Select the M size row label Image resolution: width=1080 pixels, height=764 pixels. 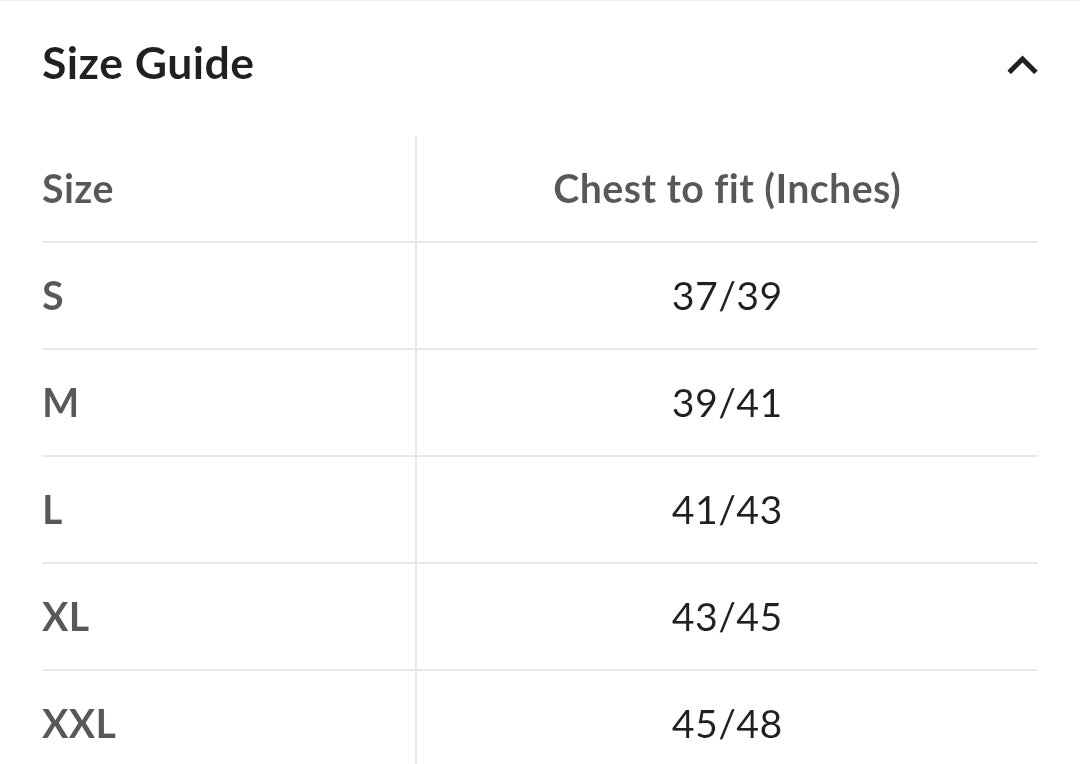point(61,403)
